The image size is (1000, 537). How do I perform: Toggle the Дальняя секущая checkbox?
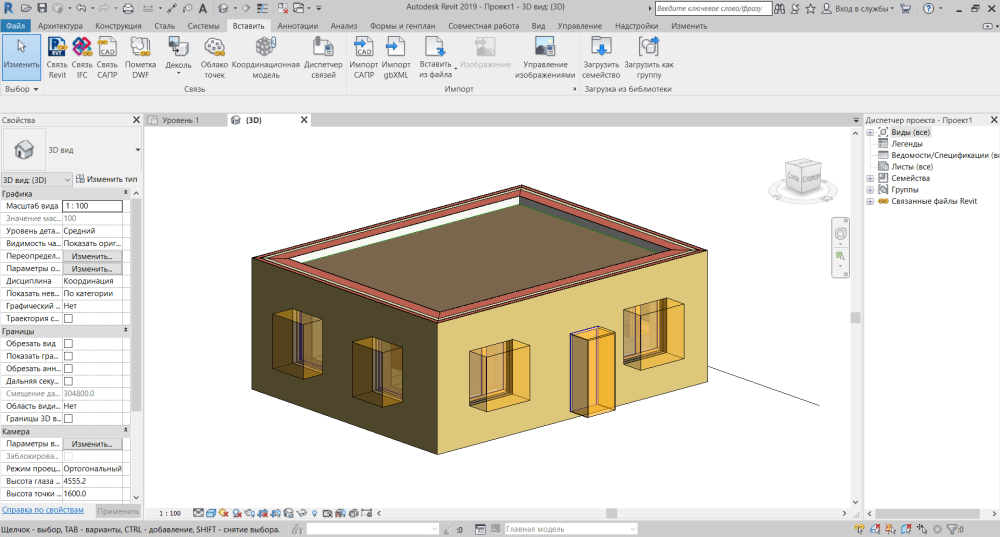[69, 381]
